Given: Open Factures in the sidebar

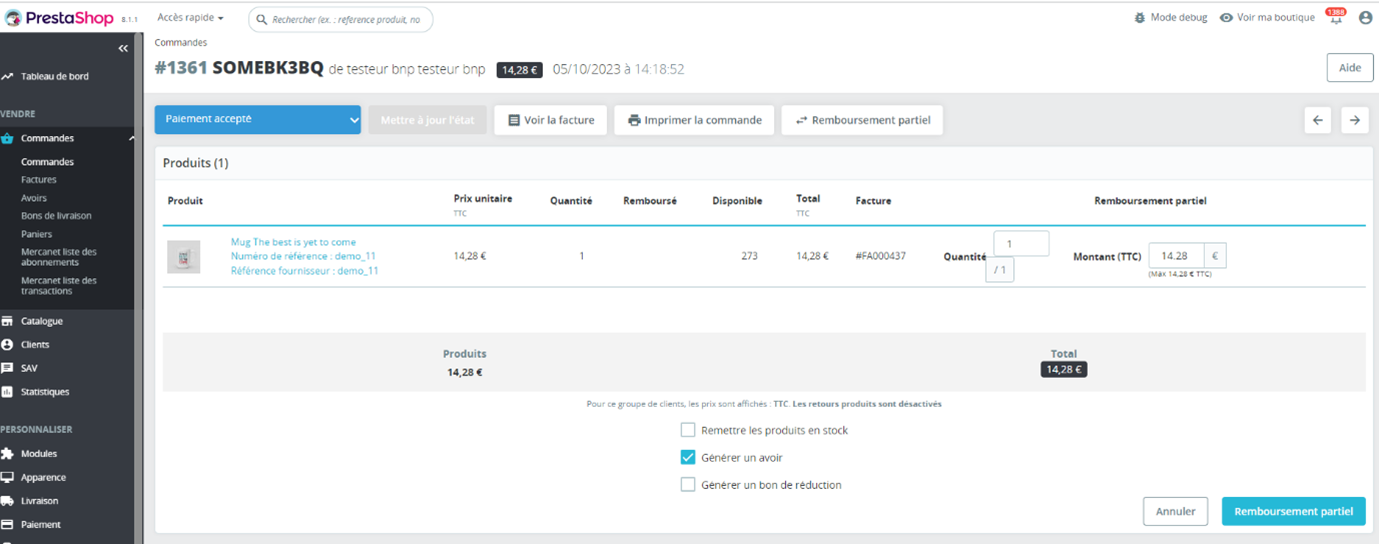Looking at the screenshot, I should pyautogui.click(x=39, y=180).
